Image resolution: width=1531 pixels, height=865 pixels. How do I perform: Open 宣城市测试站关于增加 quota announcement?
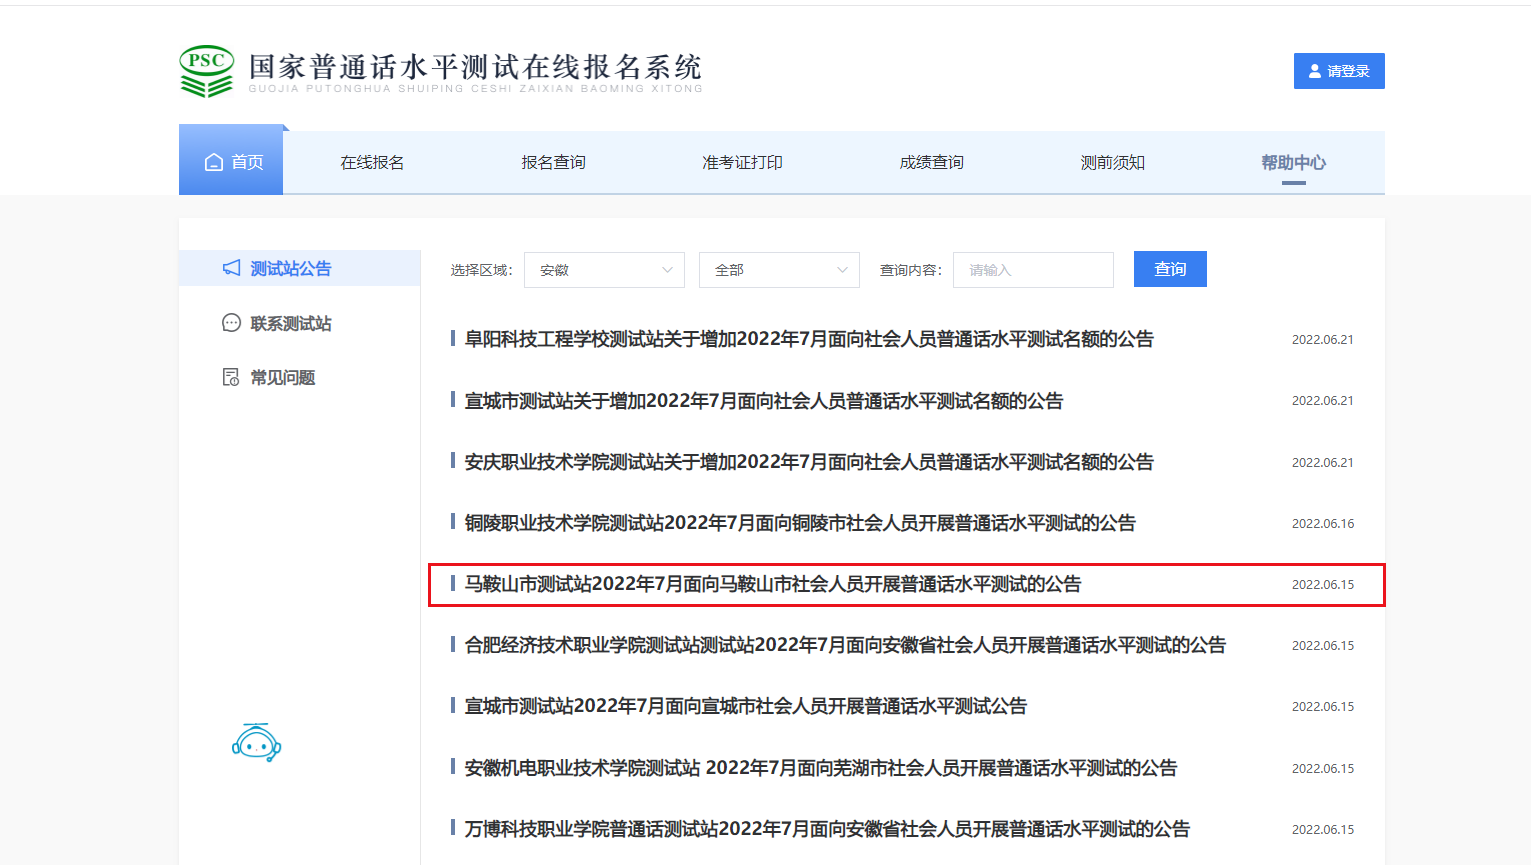coord(764,401)
